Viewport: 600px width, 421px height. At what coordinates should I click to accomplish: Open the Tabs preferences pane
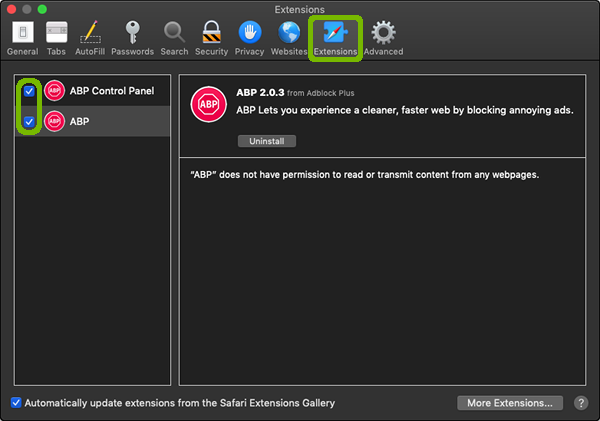coord(56,38)
